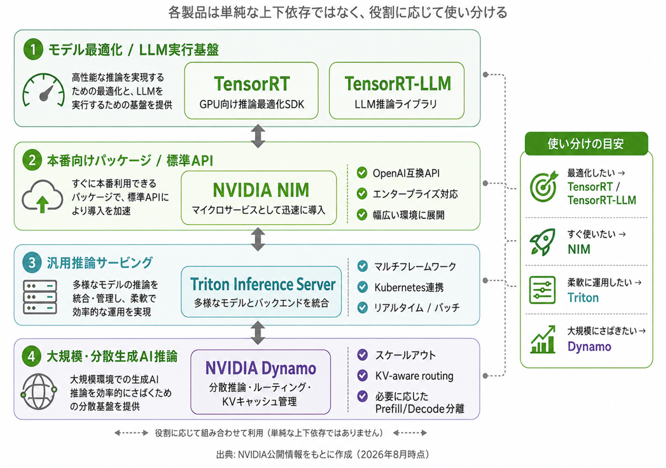The height and width of the screenshot is (468, 666).
Task: Click the speedometer gauge icon
Action: pos(43,90)
